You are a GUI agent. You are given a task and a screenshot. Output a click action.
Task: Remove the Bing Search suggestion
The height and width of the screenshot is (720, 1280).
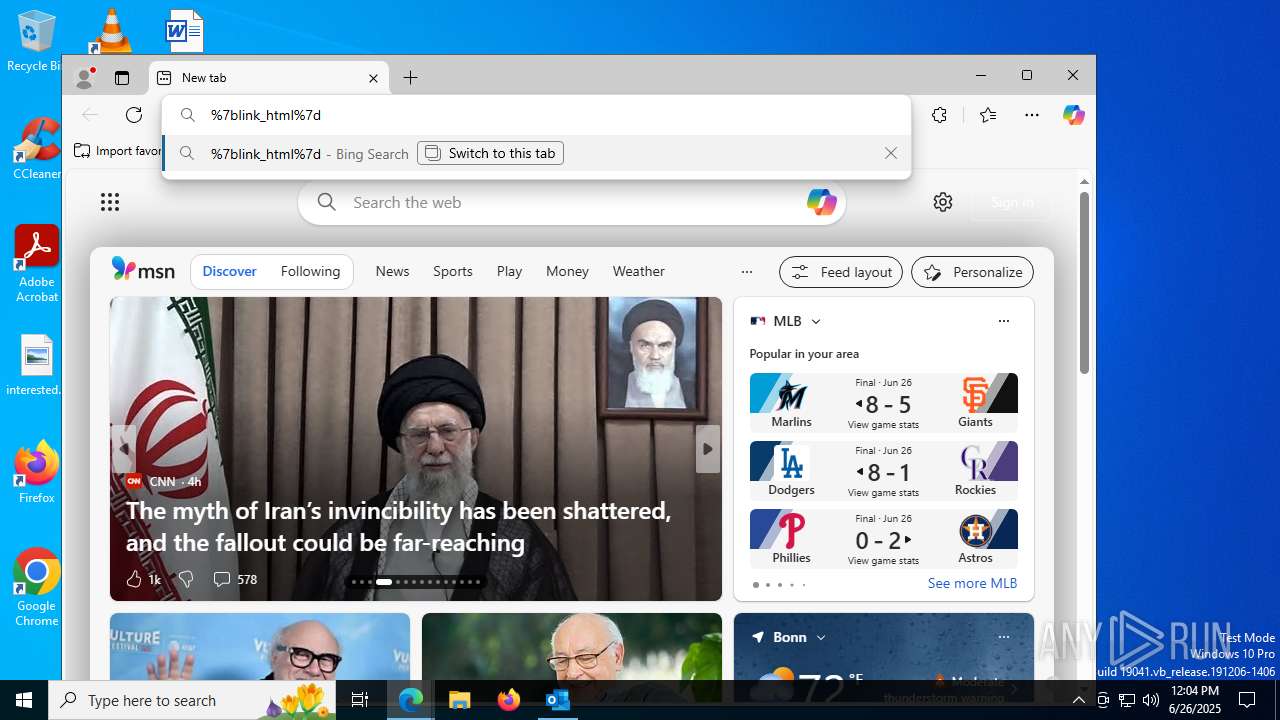point(890,153)
